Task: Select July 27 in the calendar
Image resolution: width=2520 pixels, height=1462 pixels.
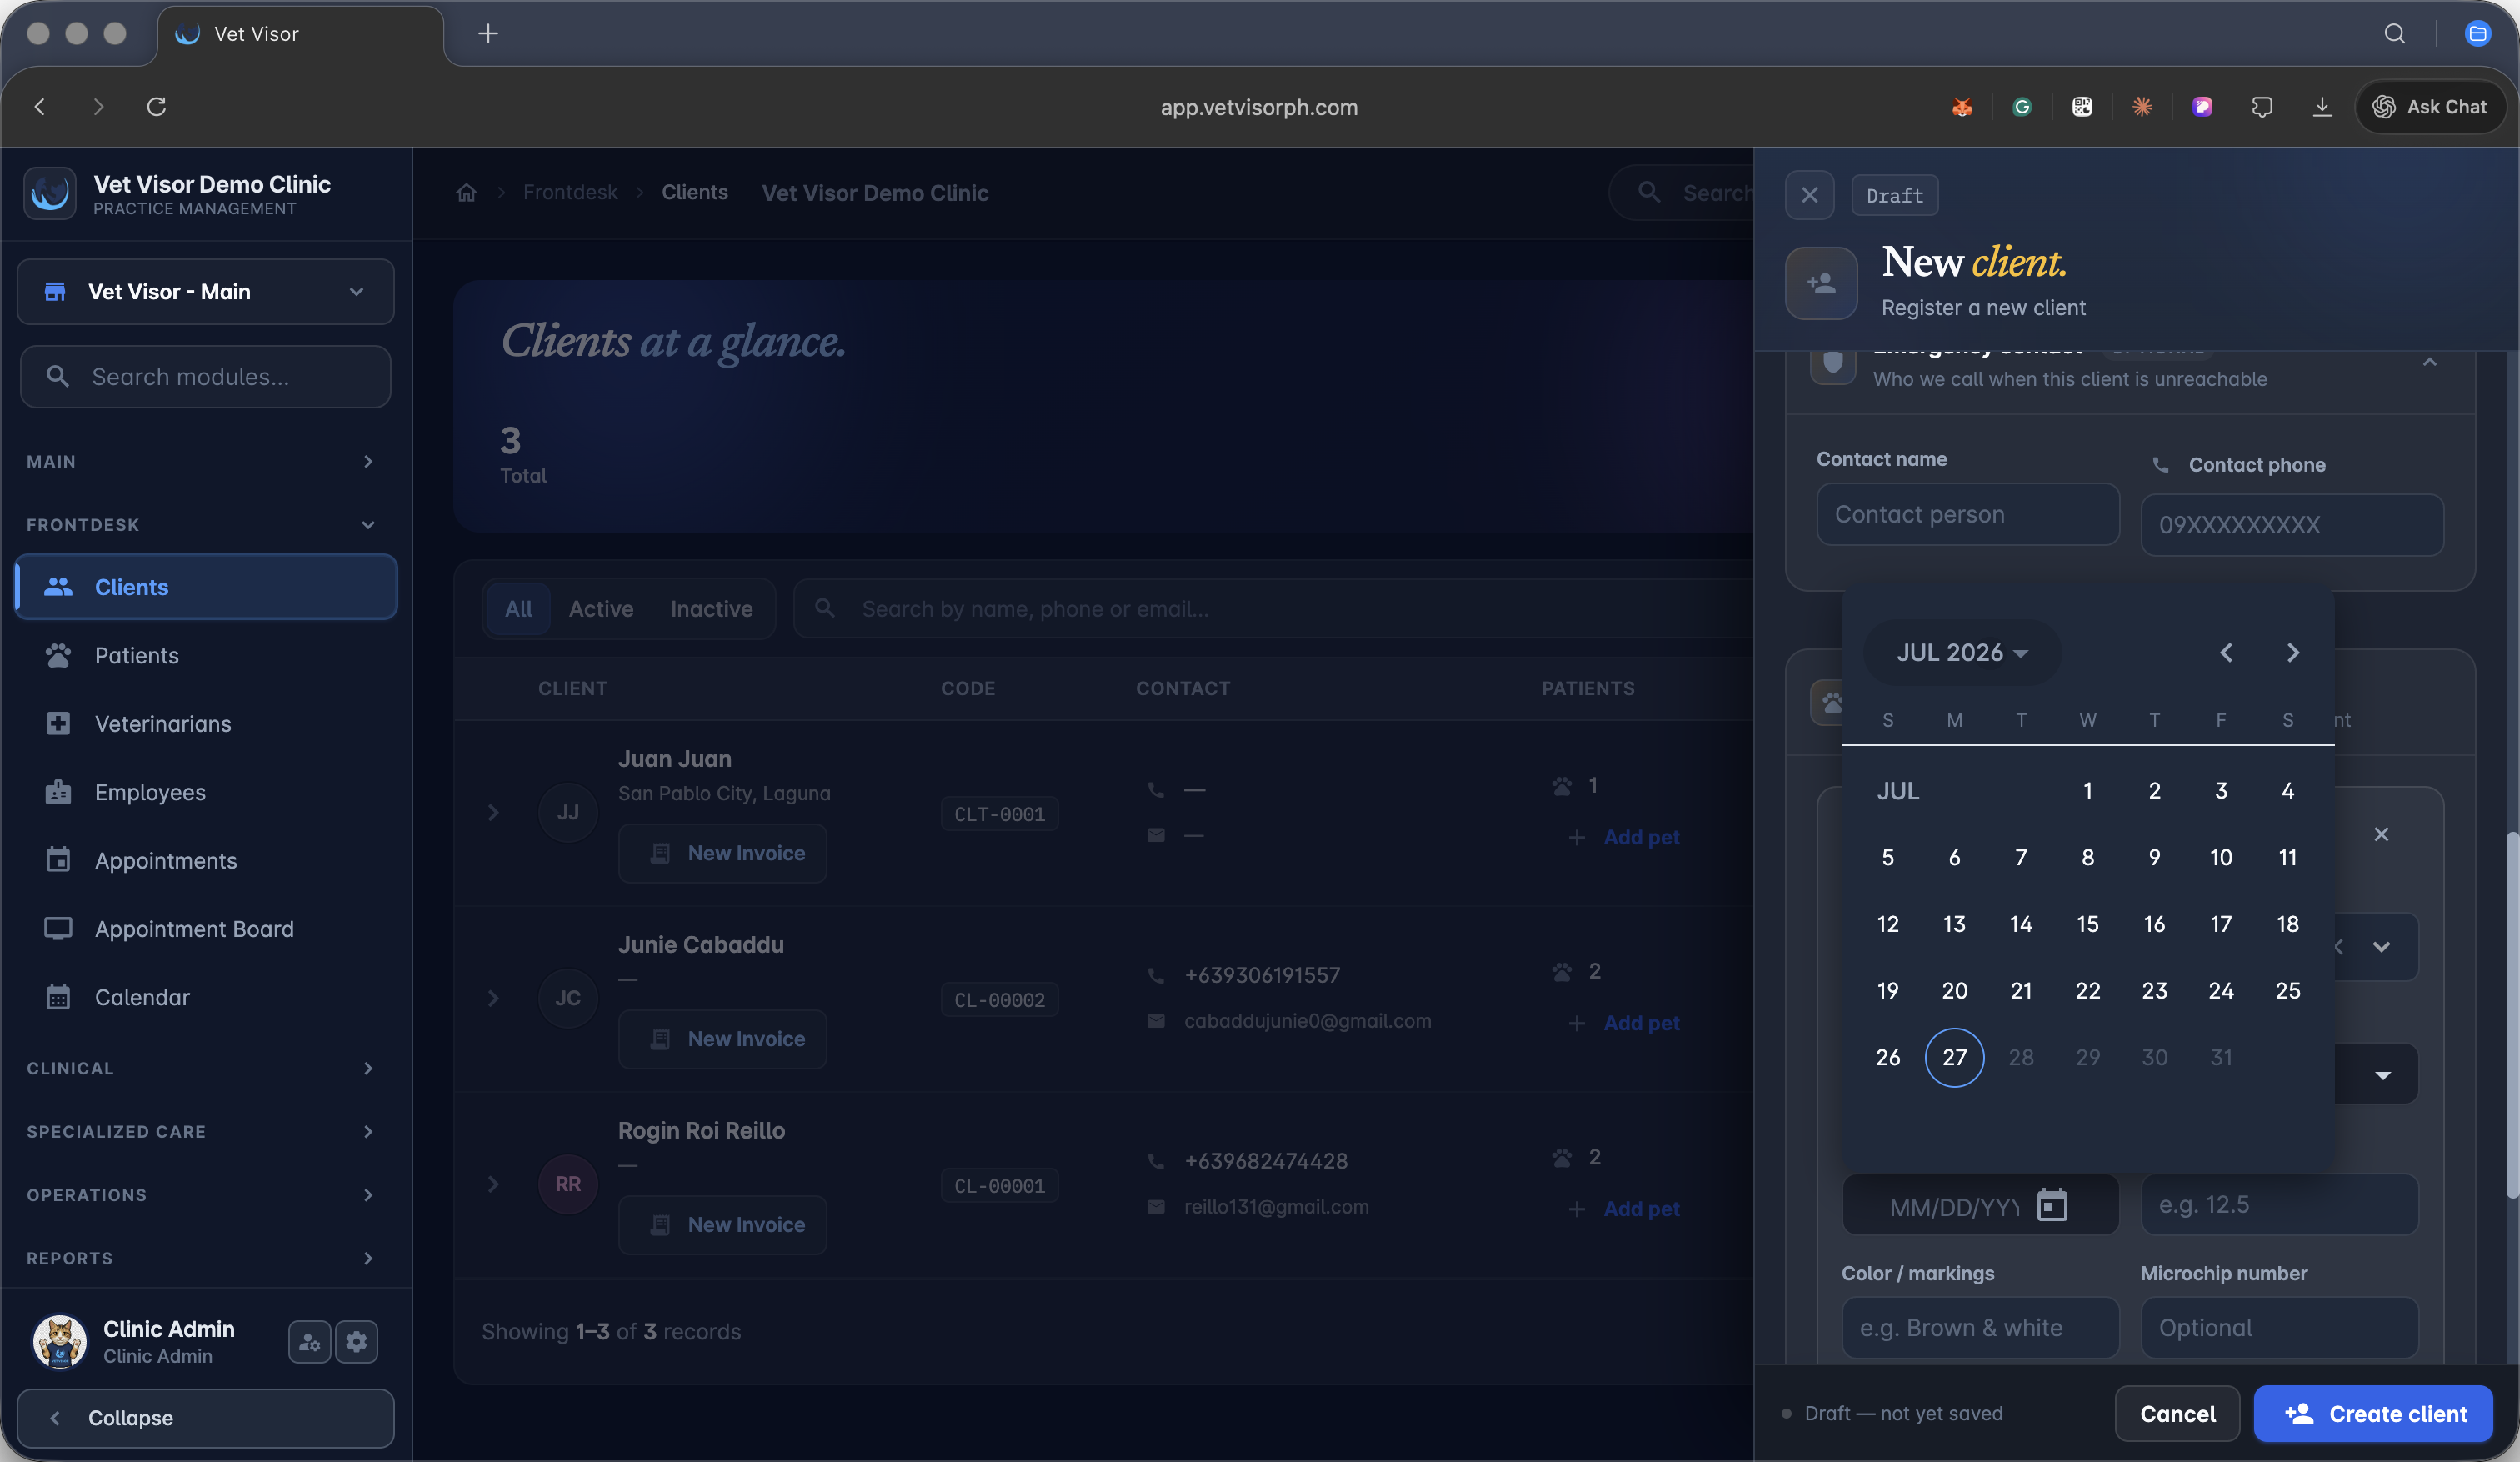Action: 1954,1057
